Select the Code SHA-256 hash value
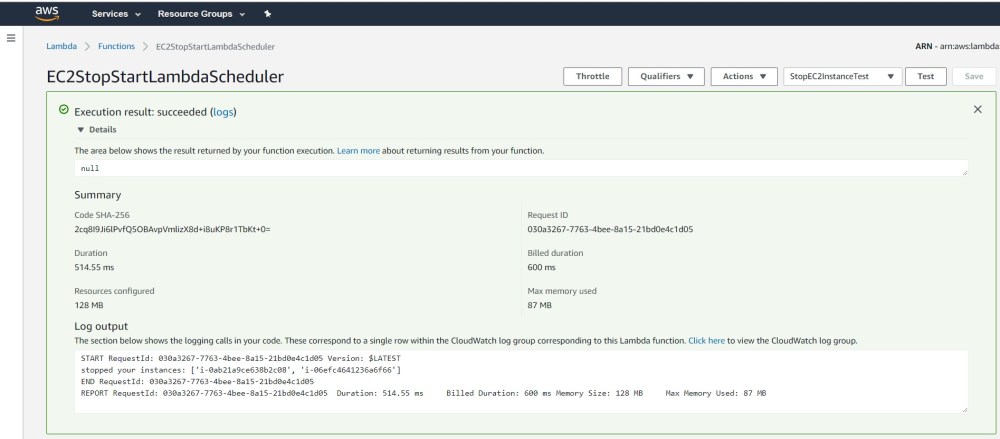The image size is (1000, 439). (172, 229)
